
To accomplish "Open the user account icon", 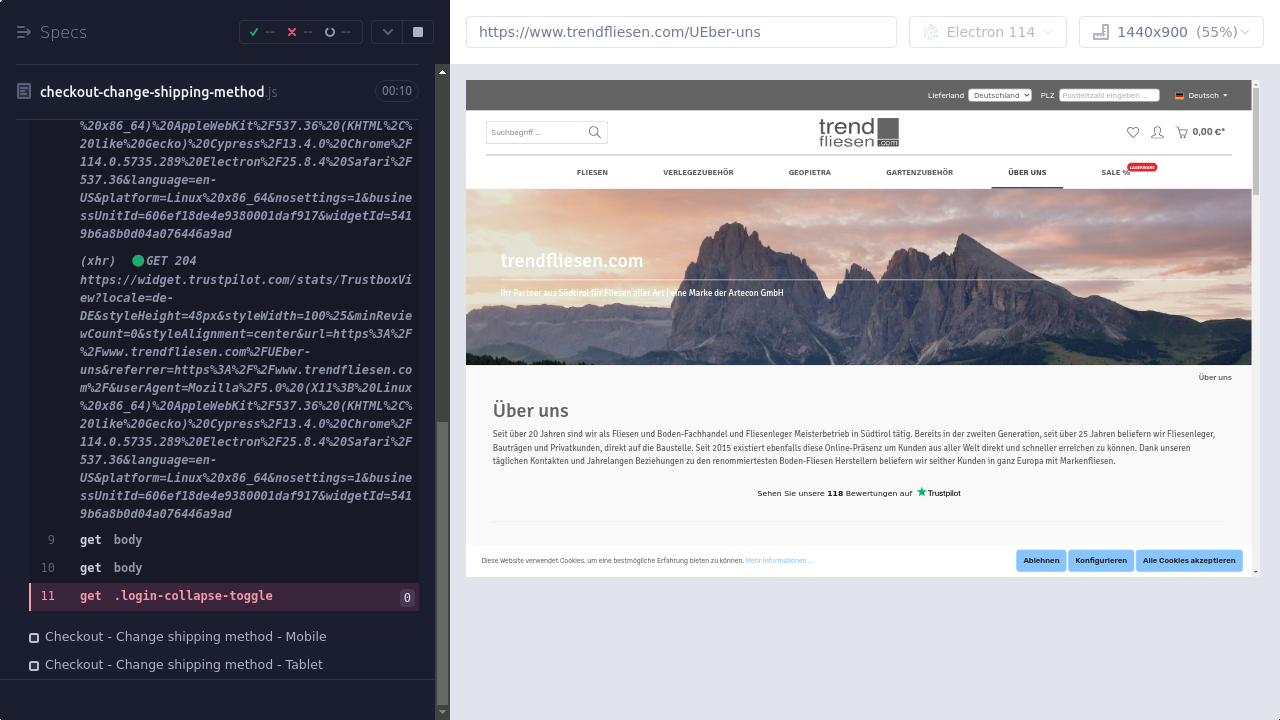I will click(x=1157, y=132).
